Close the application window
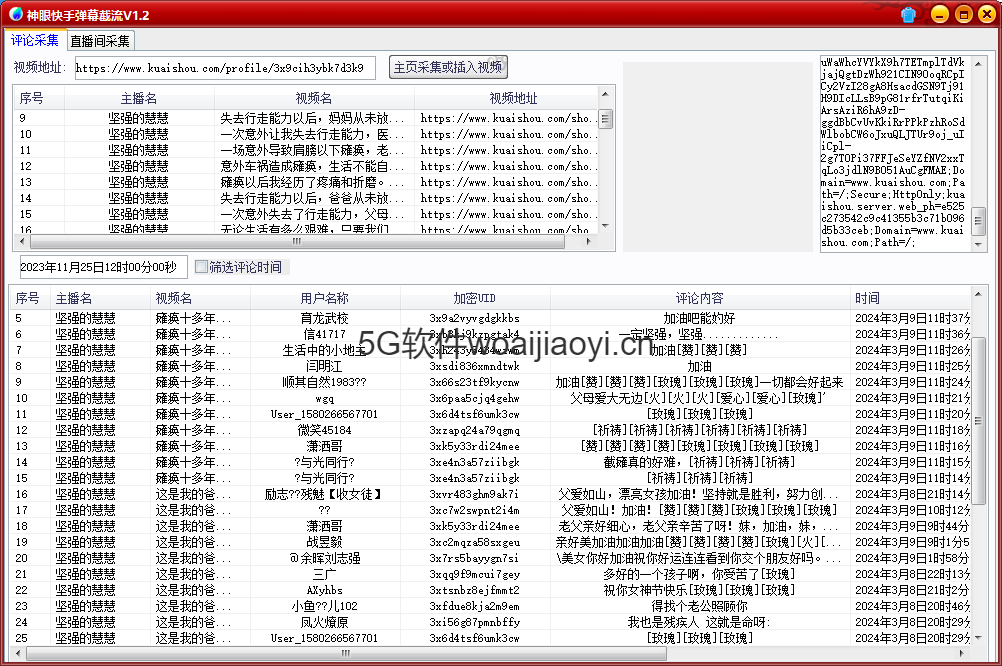 [987, 15]
